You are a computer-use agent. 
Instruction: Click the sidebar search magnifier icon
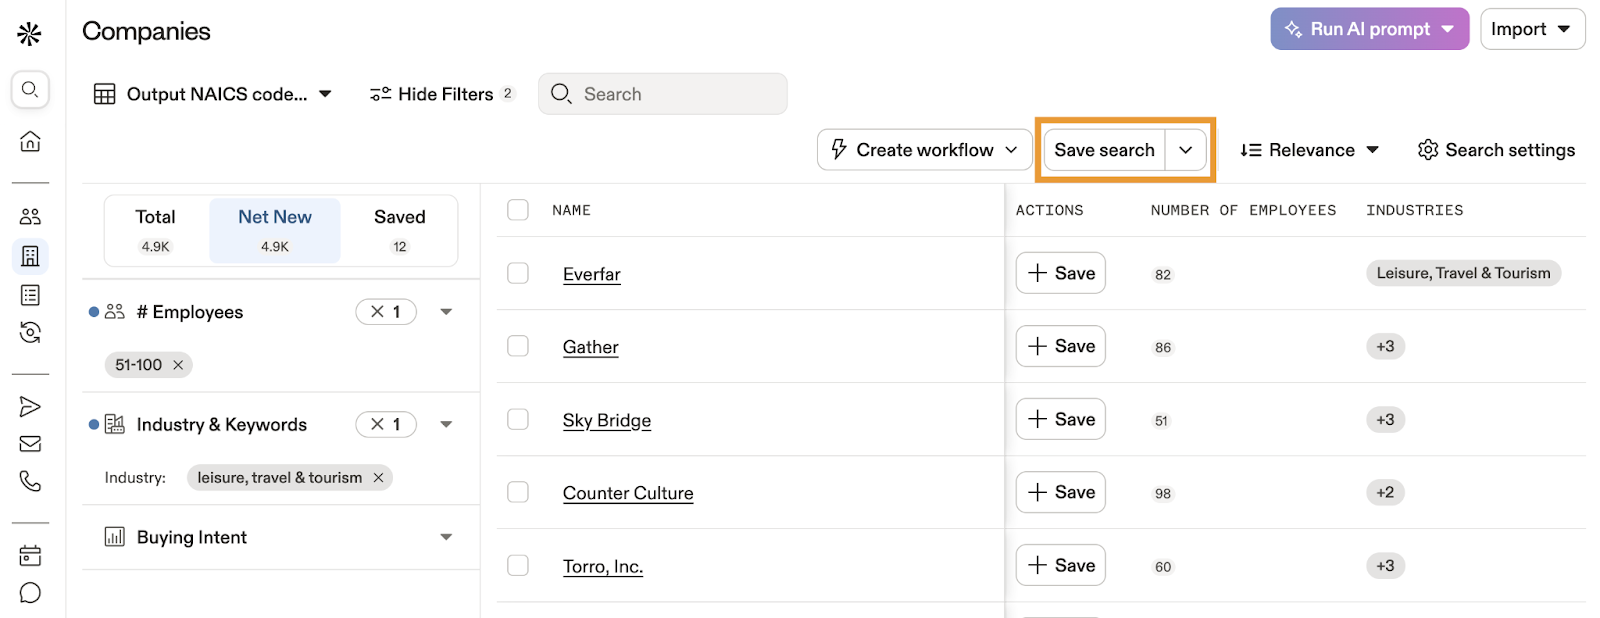(30, 90)
